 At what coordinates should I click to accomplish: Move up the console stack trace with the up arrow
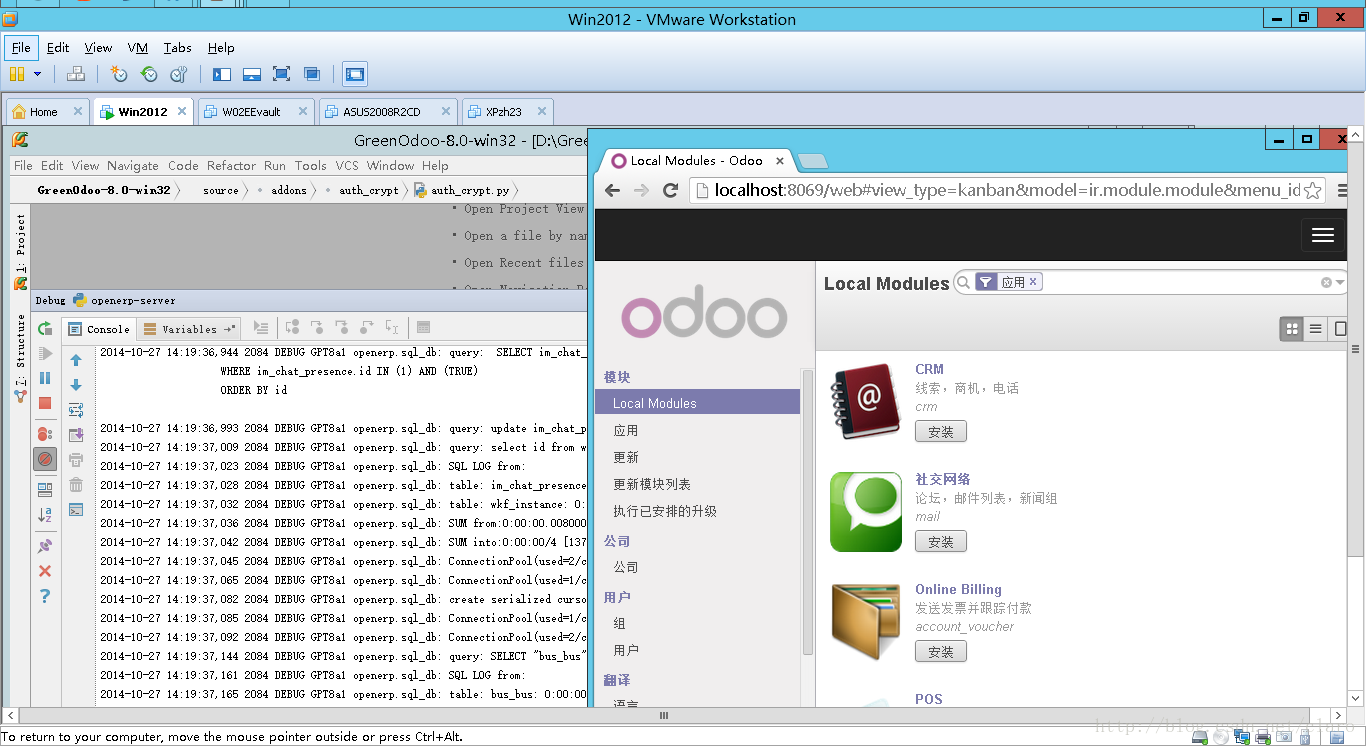(76, 360)
